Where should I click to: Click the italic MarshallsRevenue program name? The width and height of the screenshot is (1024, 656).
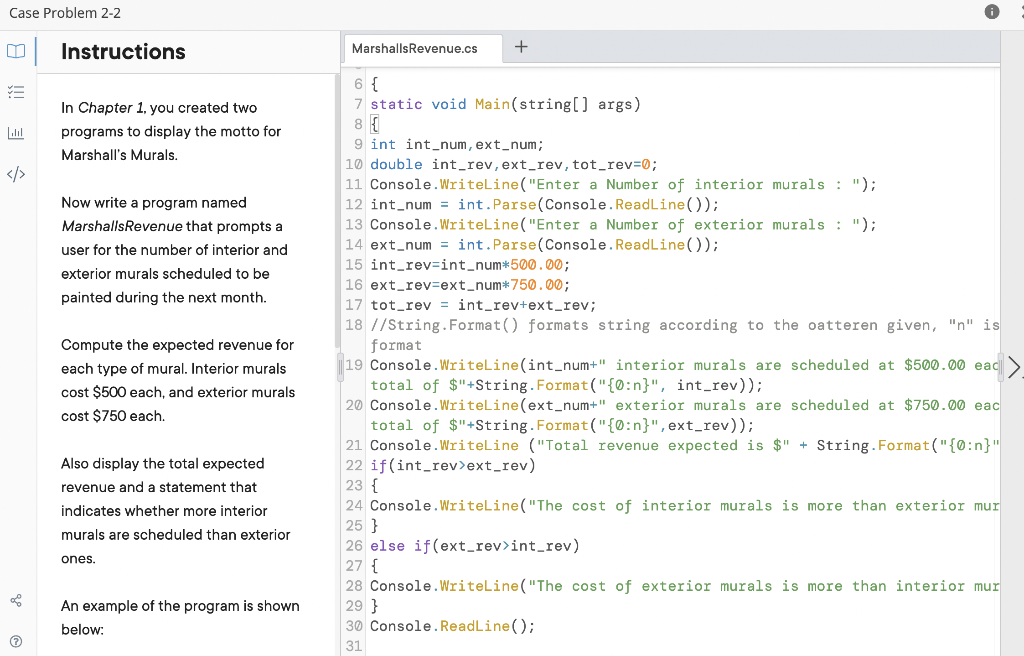pos(122,226)
